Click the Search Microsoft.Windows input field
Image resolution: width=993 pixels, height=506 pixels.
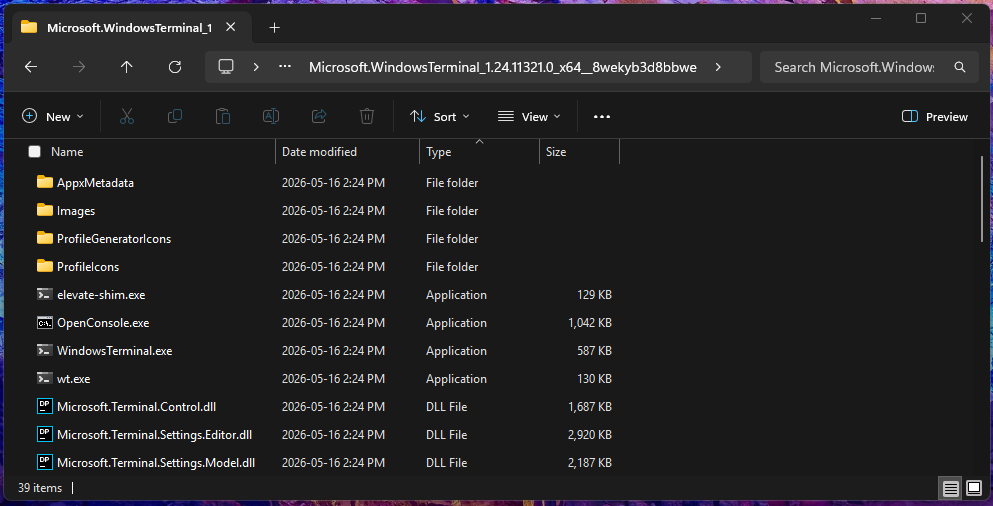pyautogui.click(x=856, y=67)
